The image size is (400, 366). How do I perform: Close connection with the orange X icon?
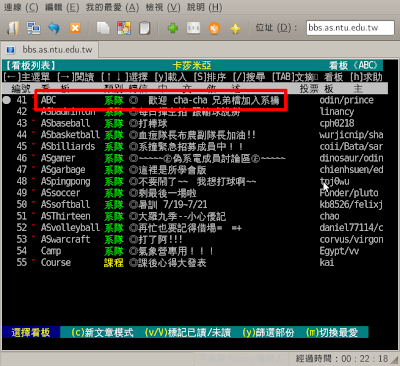[x=75, y=28]
